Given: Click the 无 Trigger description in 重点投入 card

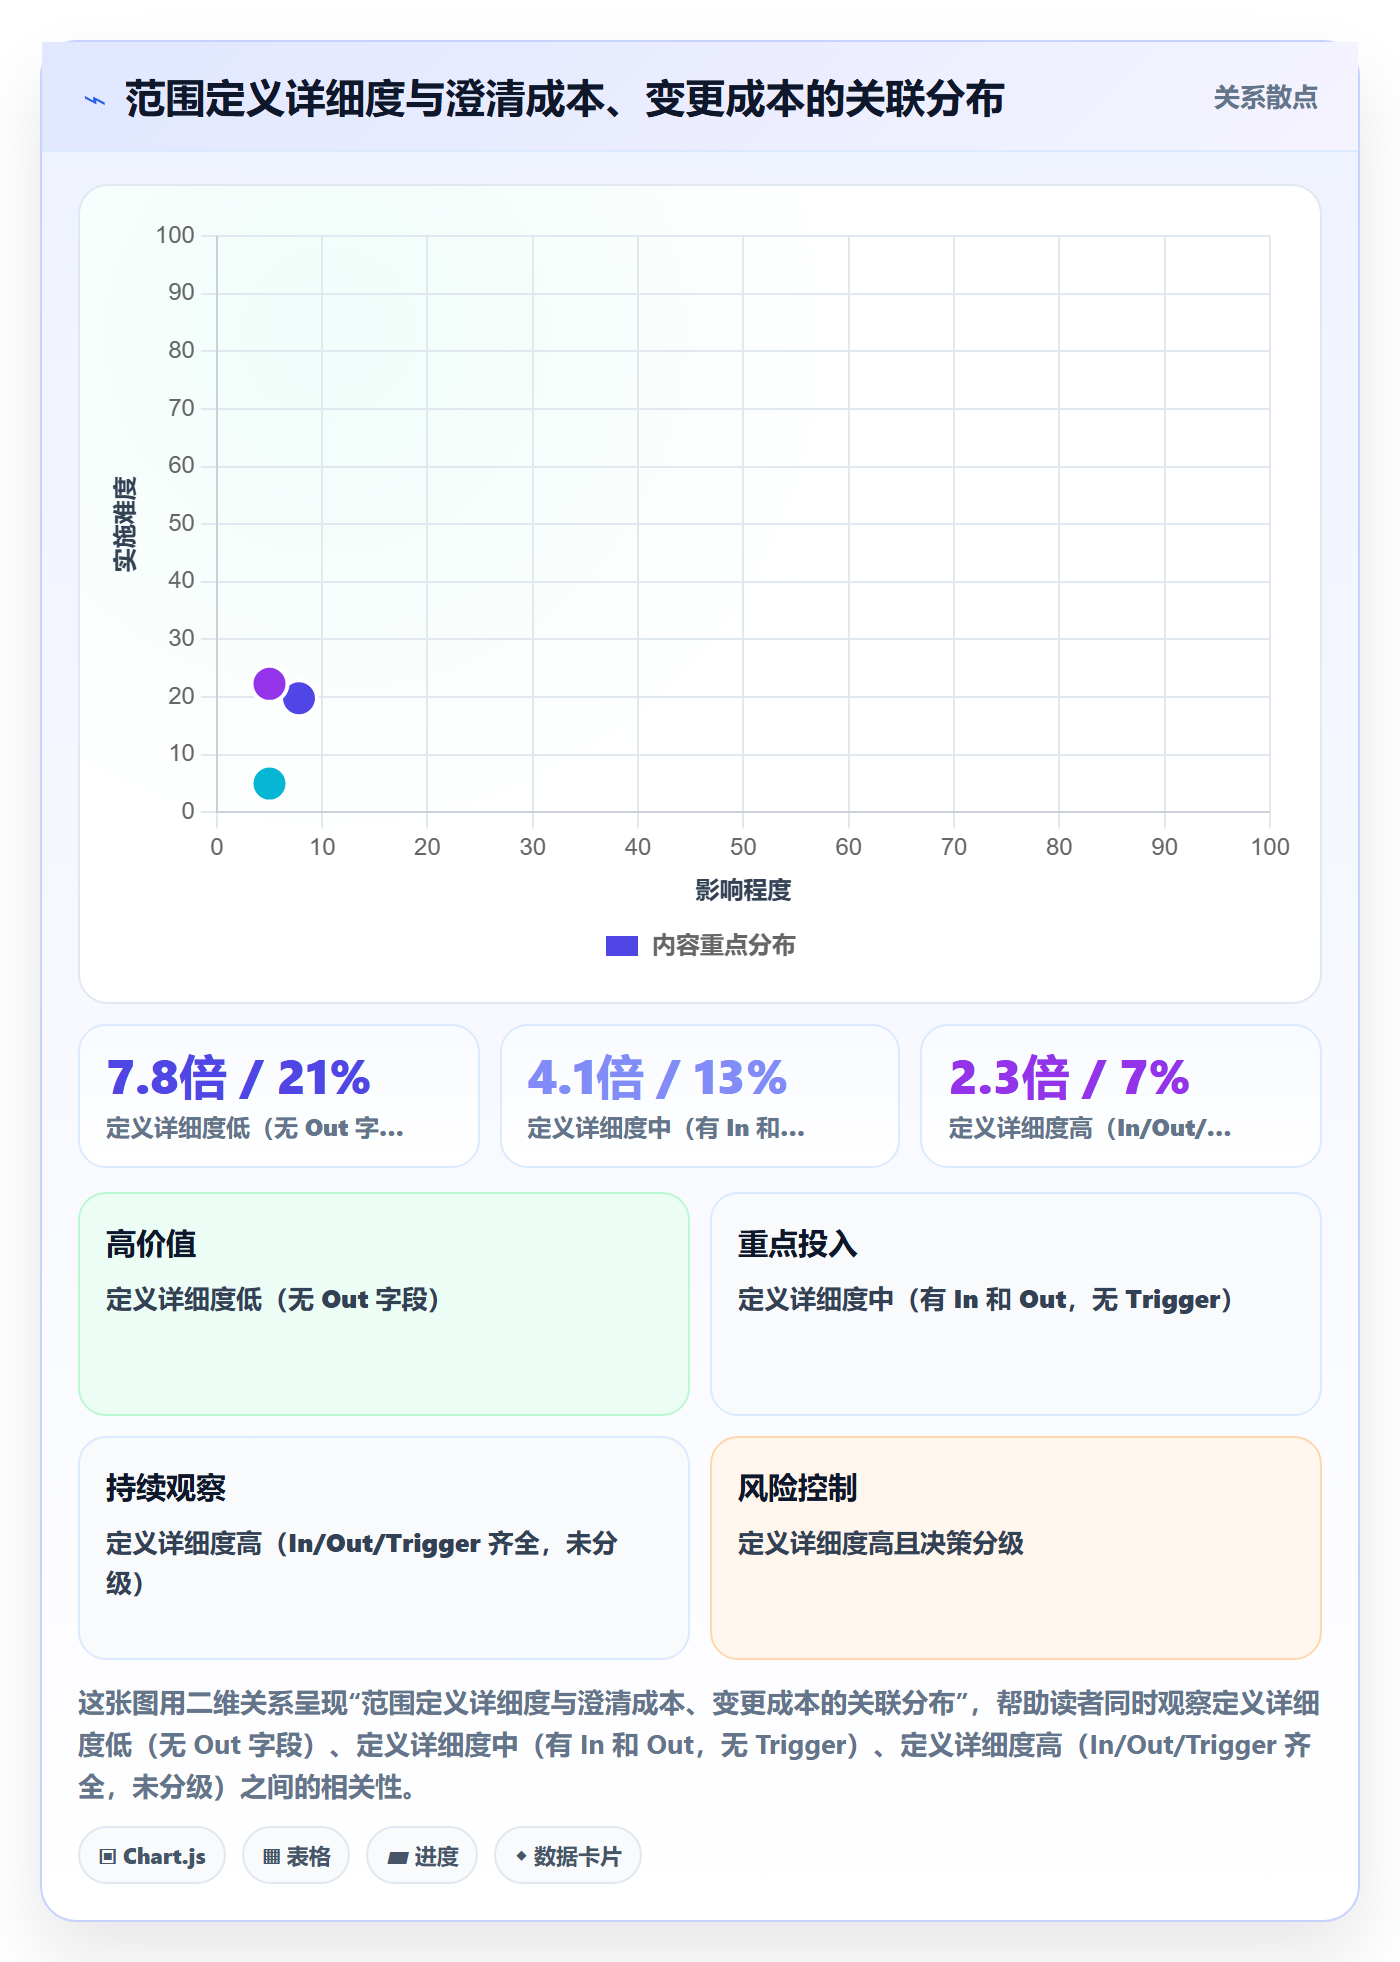Looking at the screenshot, I should coord(985,1300).
